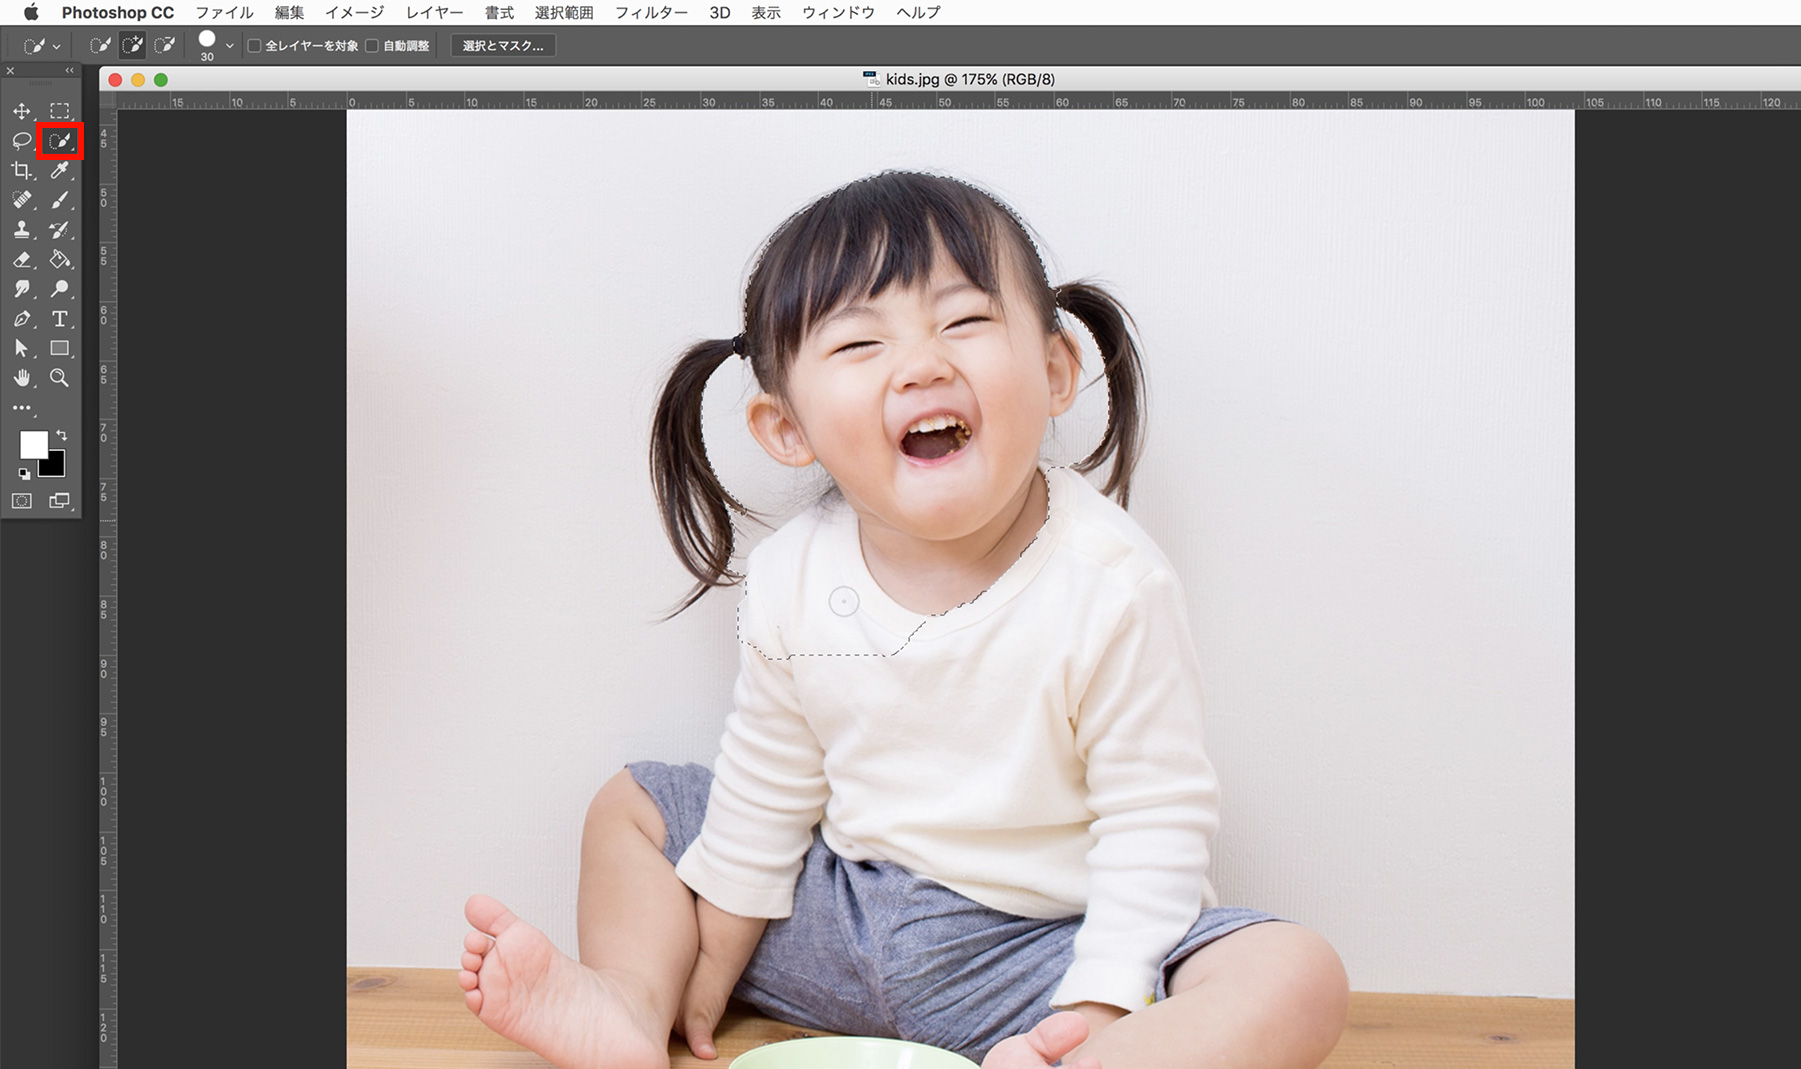Select the Clone Stamp tool
The width and height of the screenshot is (1801, 1069).
(22, 230)
